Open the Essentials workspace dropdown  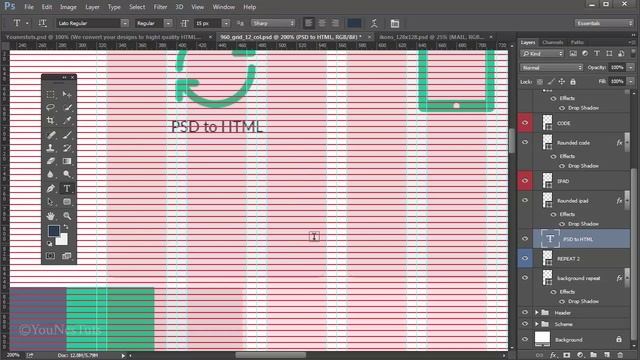[604, 23]
